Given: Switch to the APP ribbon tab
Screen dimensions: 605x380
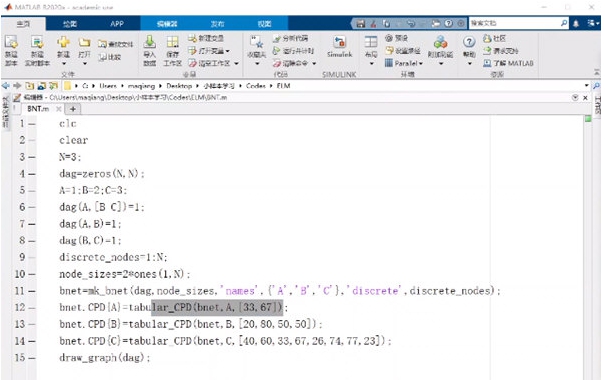Looking at the screenshot, I should (x=117, y=24).
